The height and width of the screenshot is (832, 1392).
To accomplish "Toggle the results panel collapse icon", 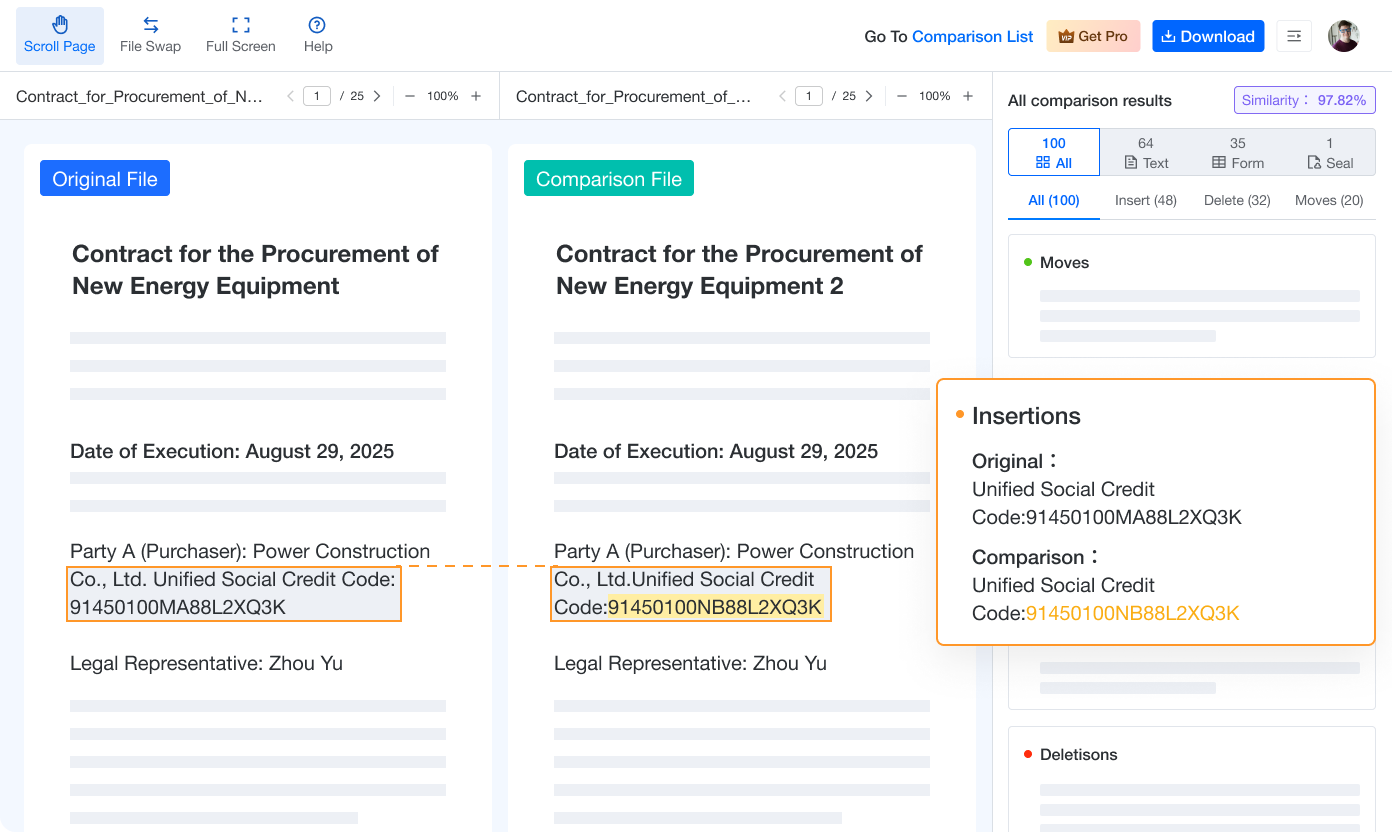I will coord(1294,36).
